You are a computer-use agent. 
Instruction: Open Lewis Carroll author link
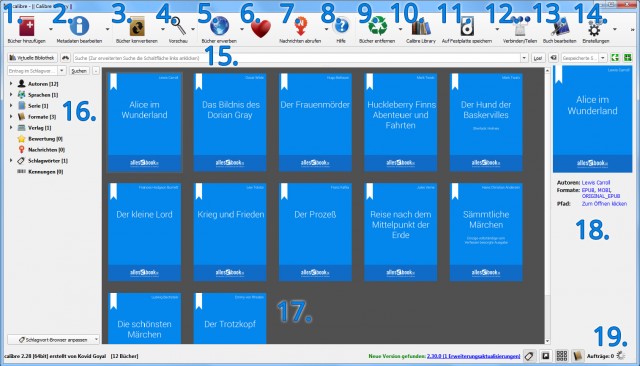pos(596,182)
